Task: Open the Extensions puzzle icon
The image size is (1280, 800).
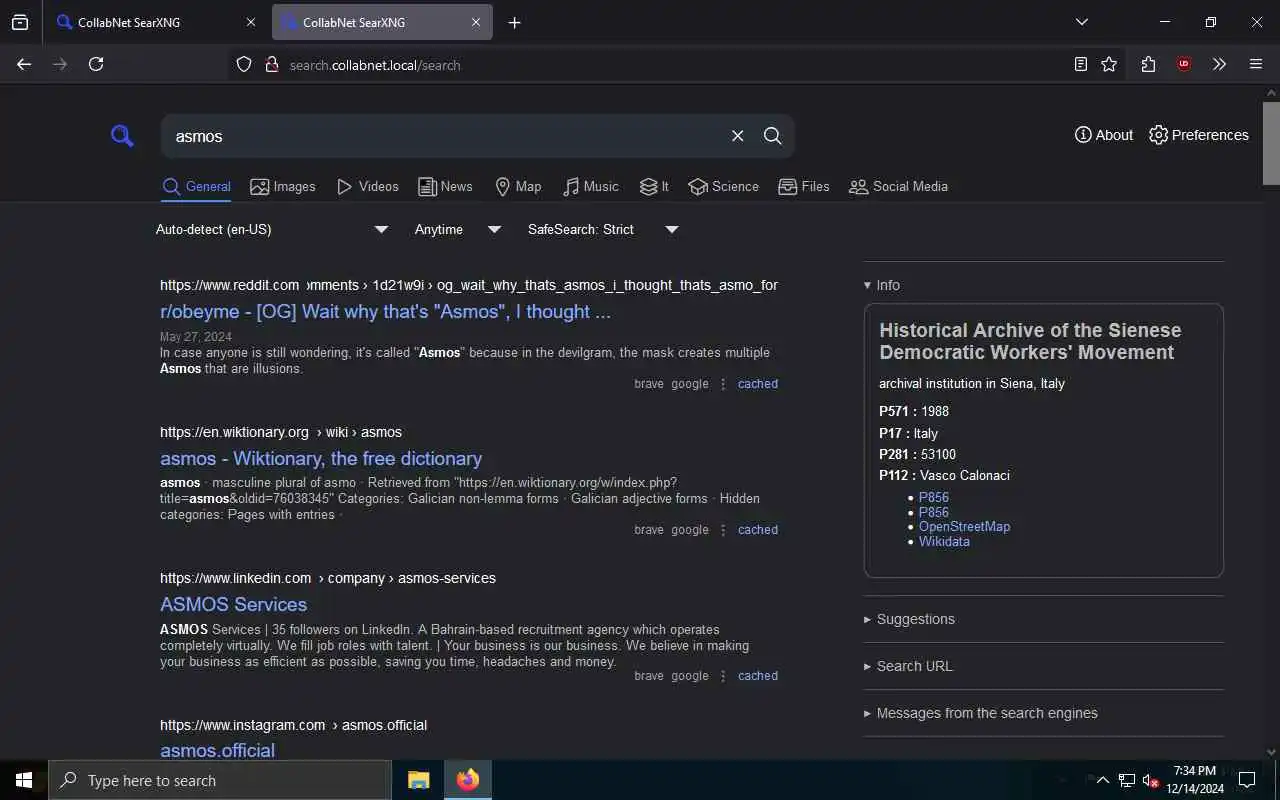Action: point(1148,64)
